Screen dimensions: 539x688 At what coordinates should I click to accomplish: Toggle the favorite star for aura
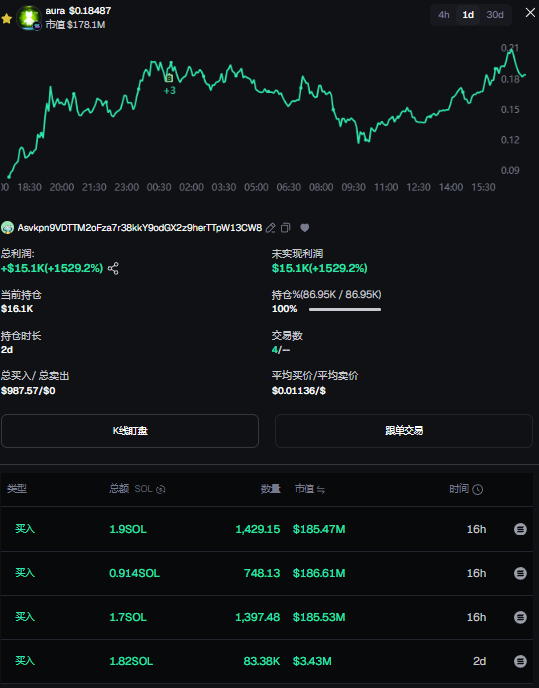6,19
